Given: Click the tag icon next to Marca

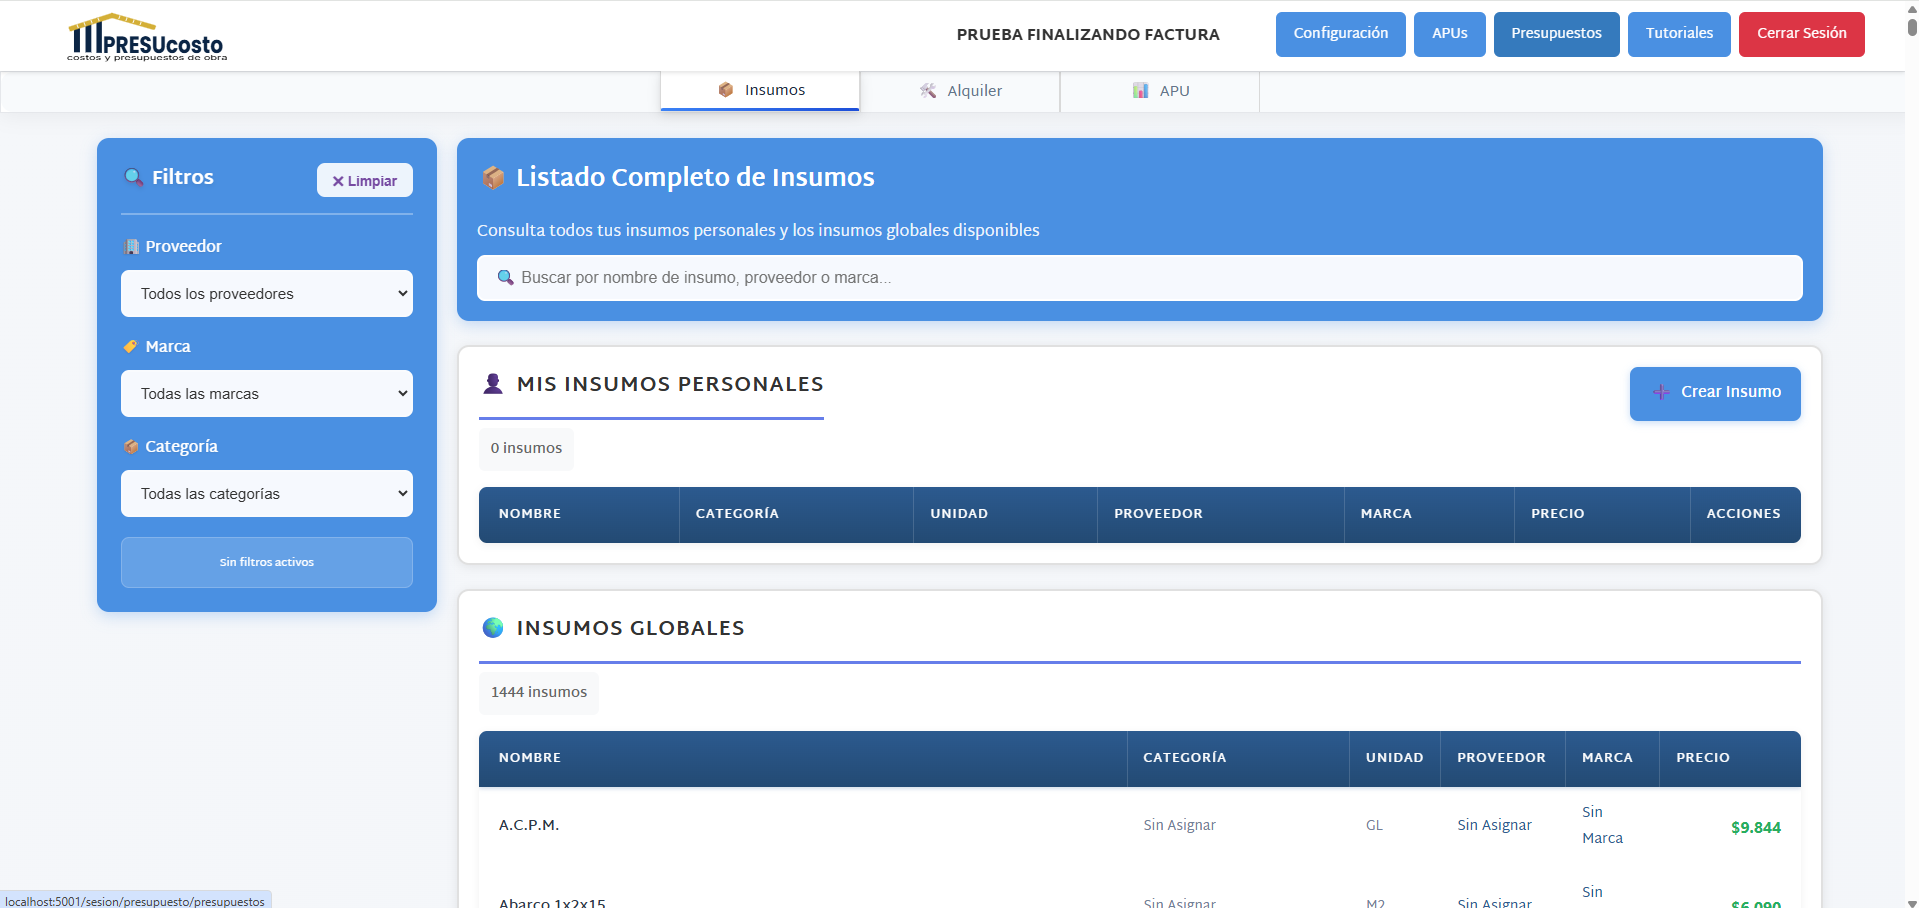Looking at the screenshot, I should (130, 346).
